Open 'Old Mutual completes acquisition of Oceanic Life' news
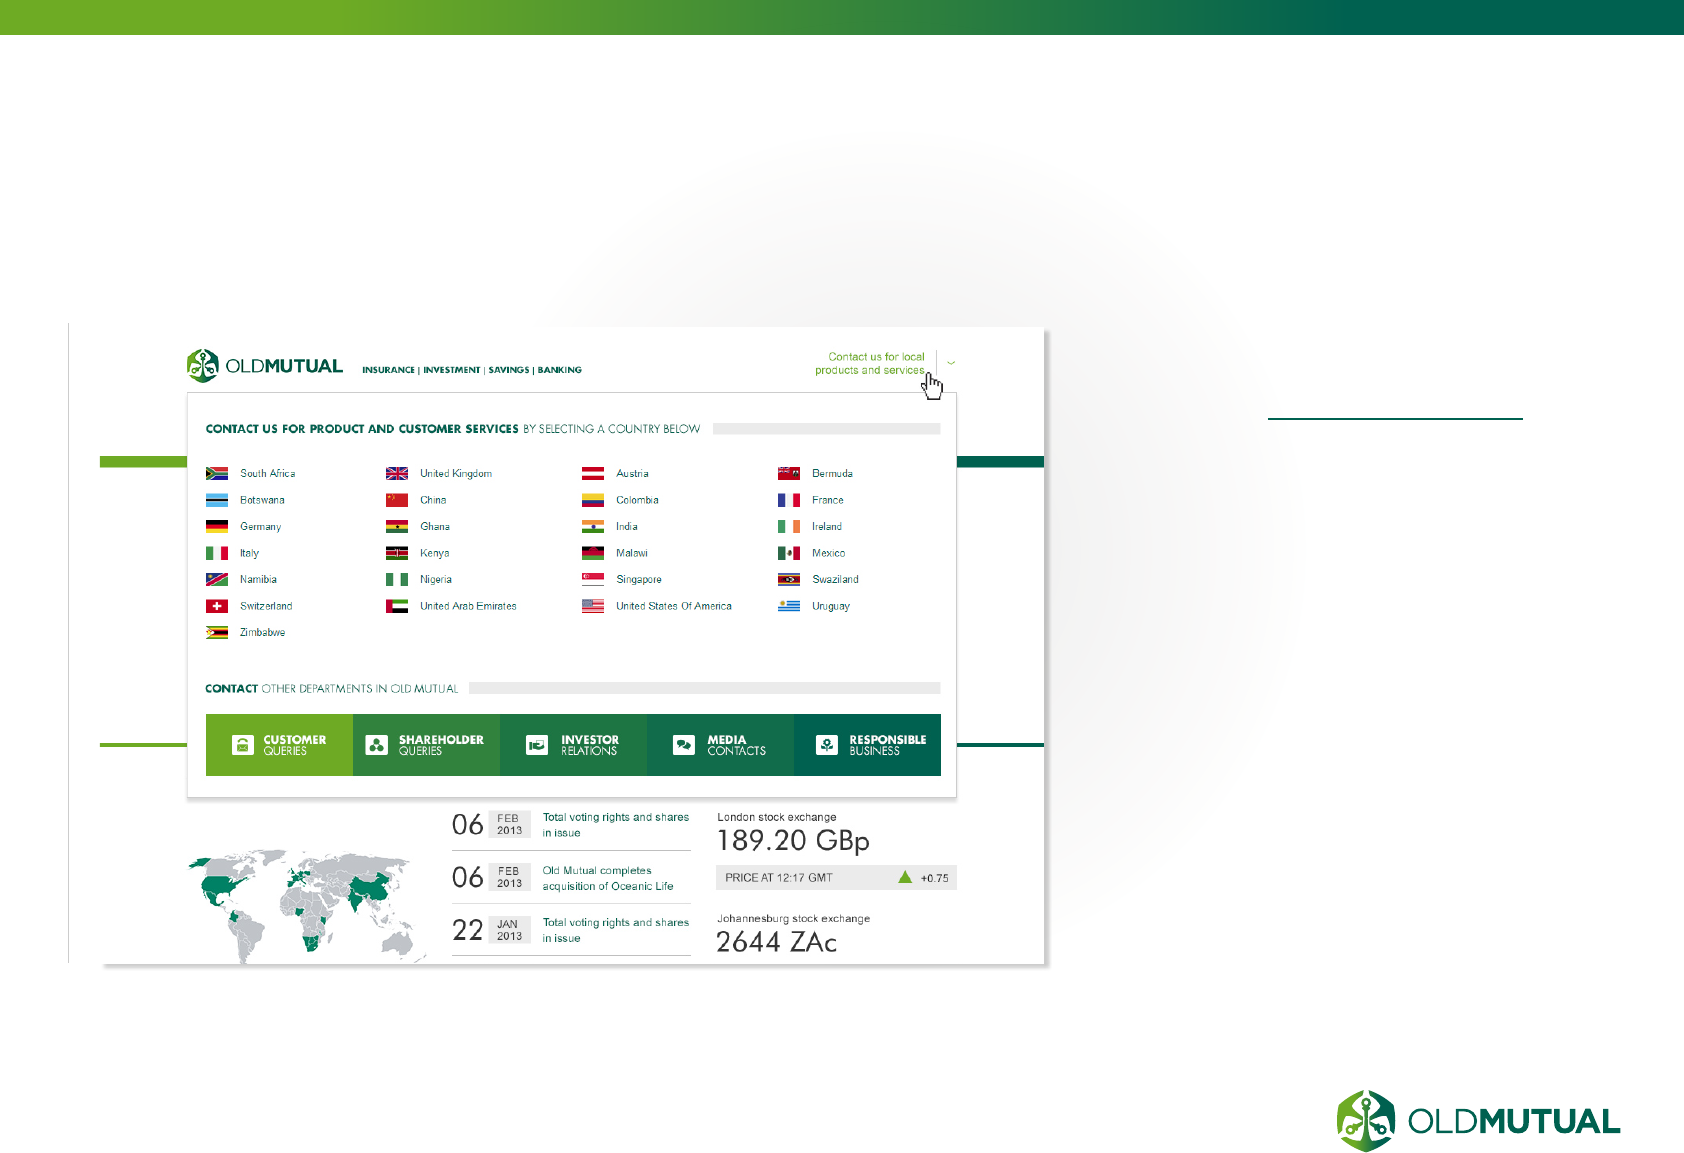1684x1153 pixels. click(608, 878)
